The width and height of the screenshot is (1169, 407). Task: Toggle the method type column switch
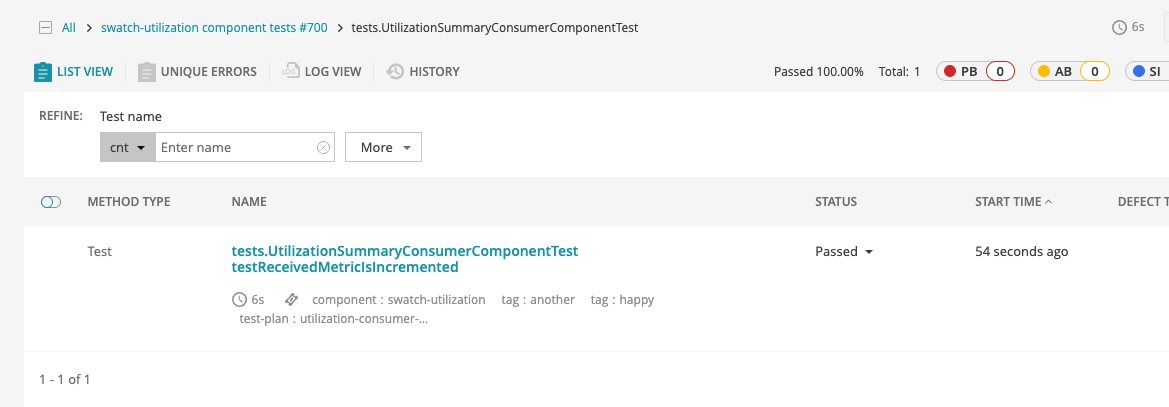51,202
